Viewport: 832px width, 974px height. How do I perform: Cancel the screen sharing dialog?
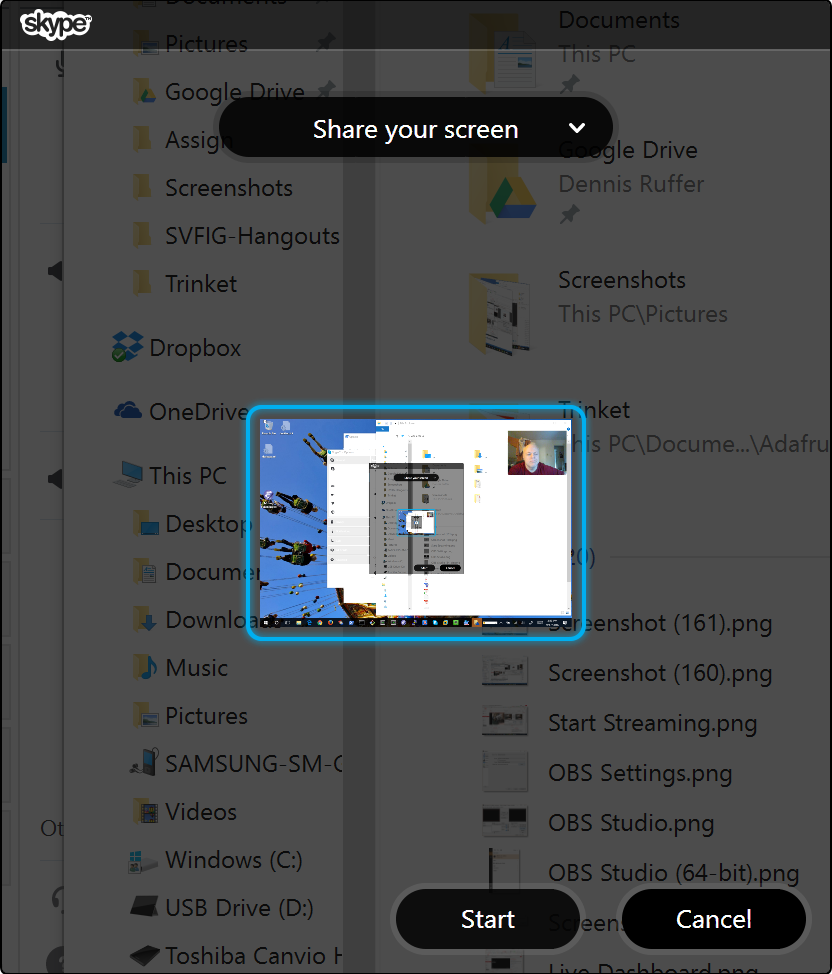tap(713, 919)
